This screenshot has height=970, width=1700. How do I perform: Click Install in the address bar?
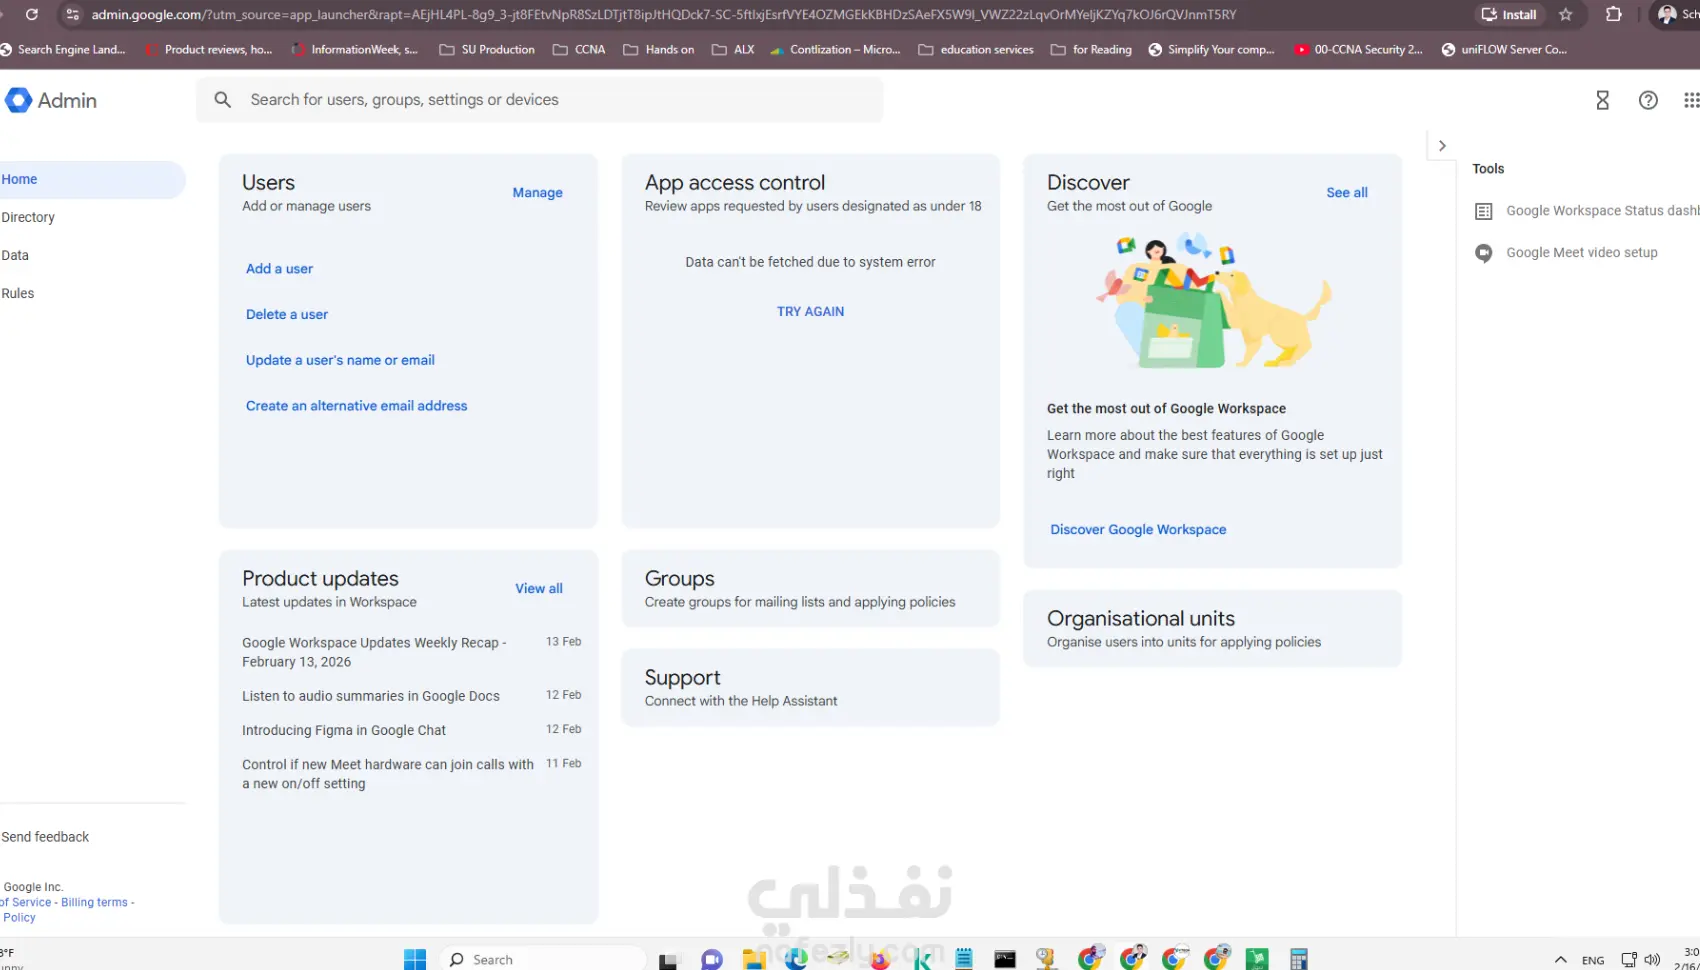pos(1509,15)
